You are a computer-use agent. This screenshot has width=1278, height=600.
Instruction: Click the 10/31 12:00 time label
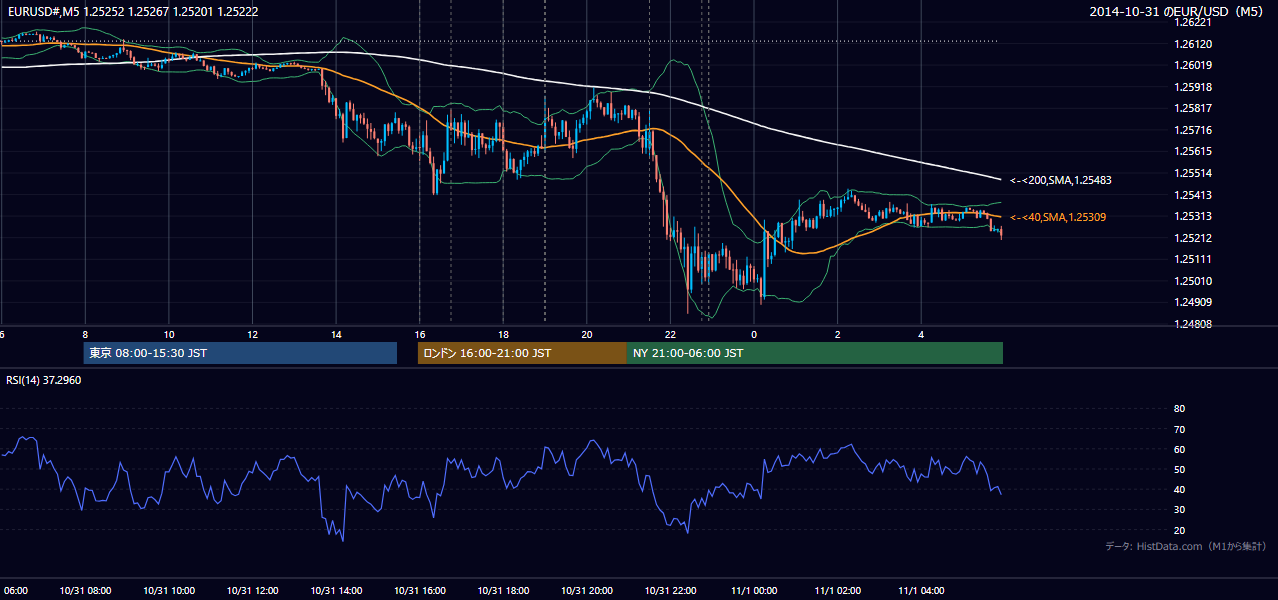click(252, 590)
